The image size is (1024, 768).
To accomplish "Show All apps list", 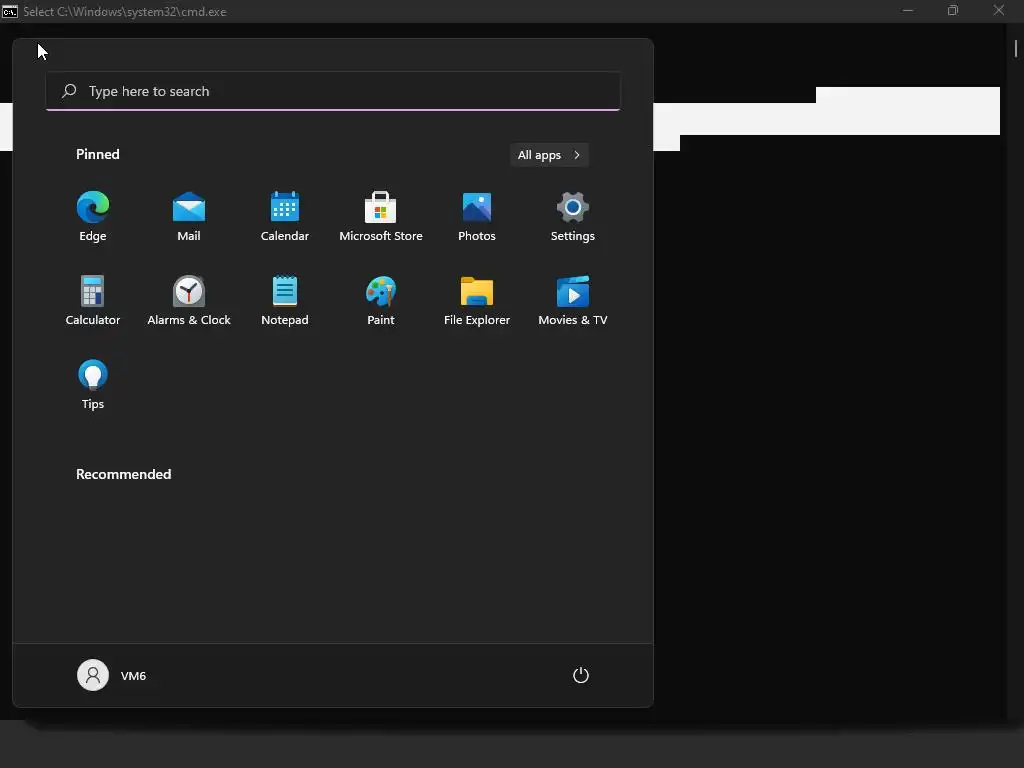I will (x=549, y=155).
